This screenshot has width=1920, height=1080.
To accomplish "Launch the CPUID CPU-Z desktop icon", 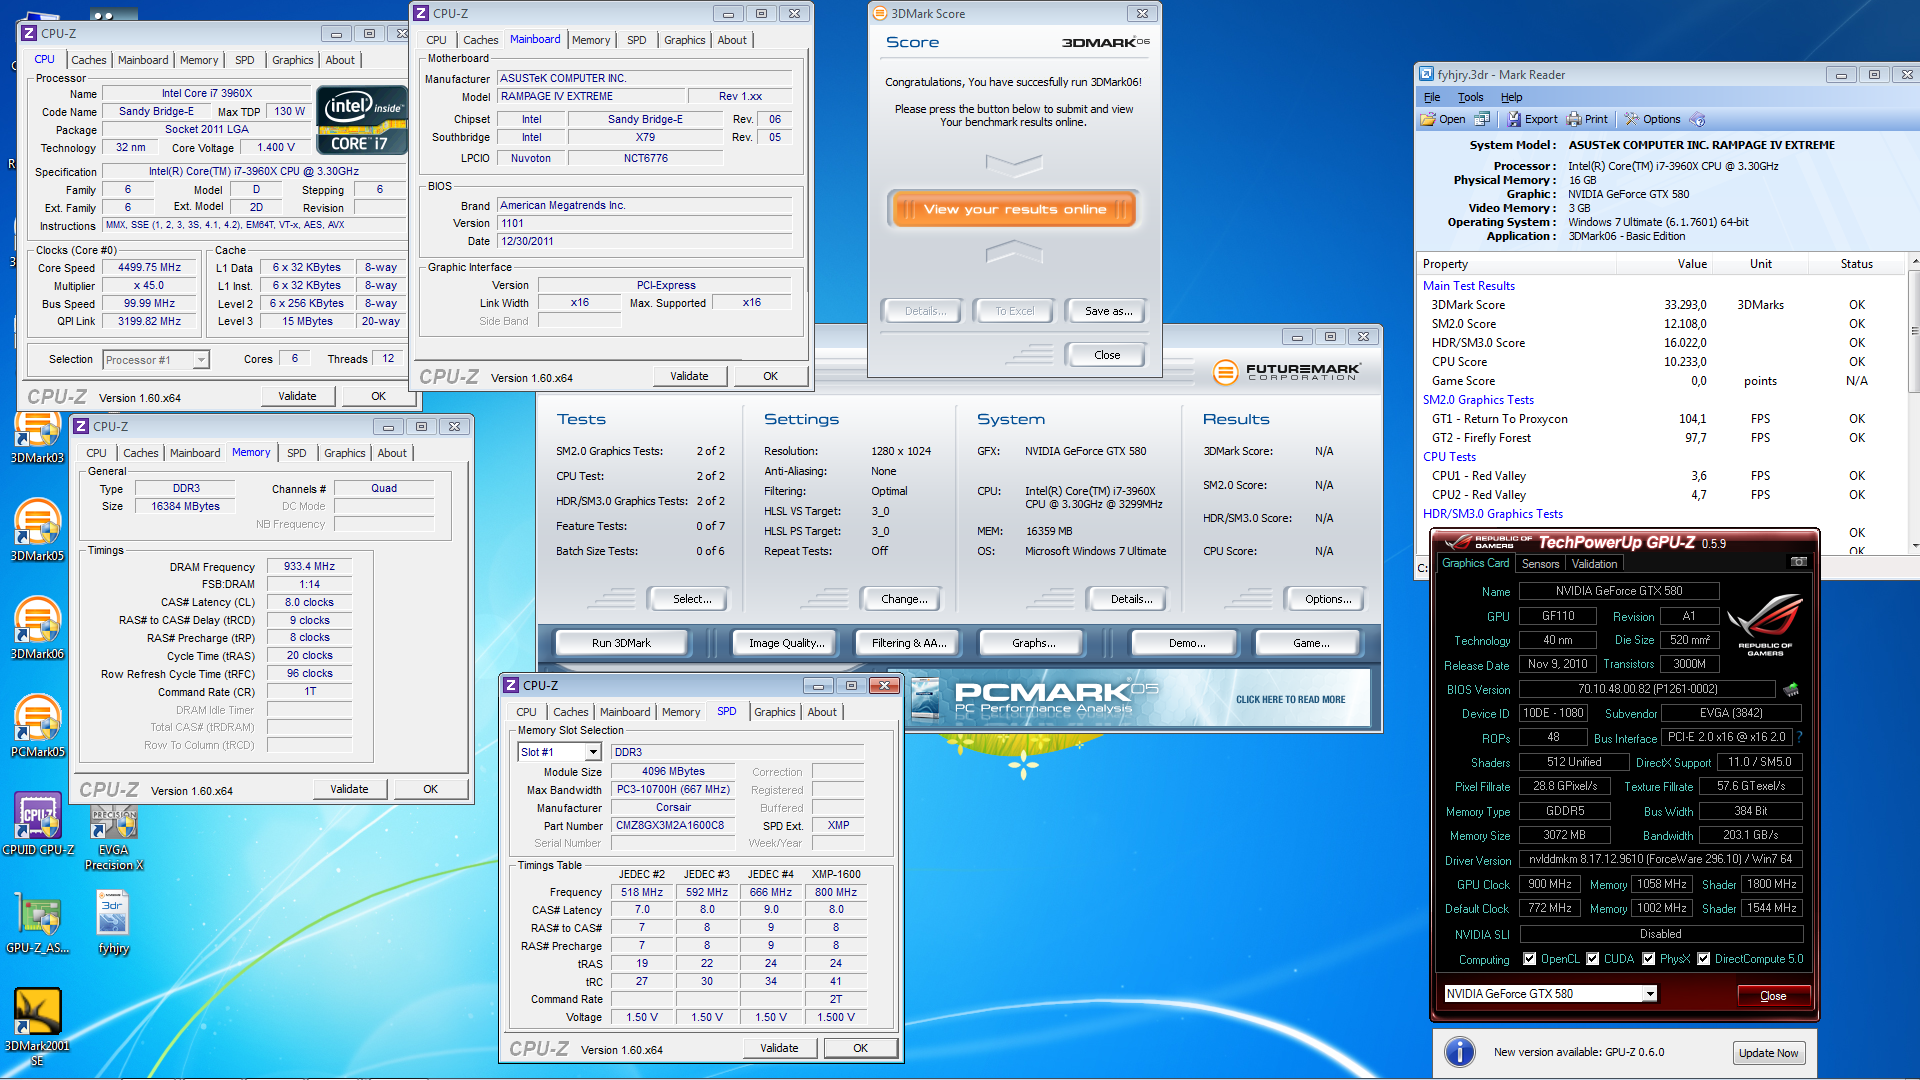I will [x=37, y=824].
